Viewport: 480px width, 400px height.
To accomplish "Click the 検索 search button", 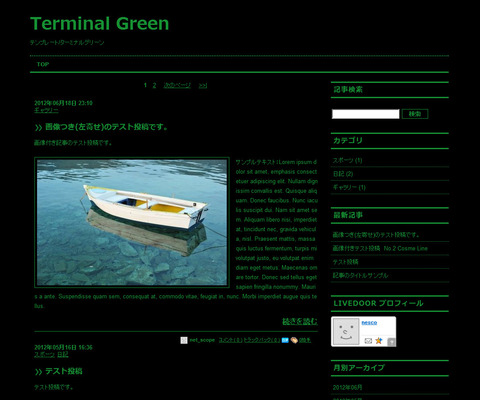I will tap(415, 114).
